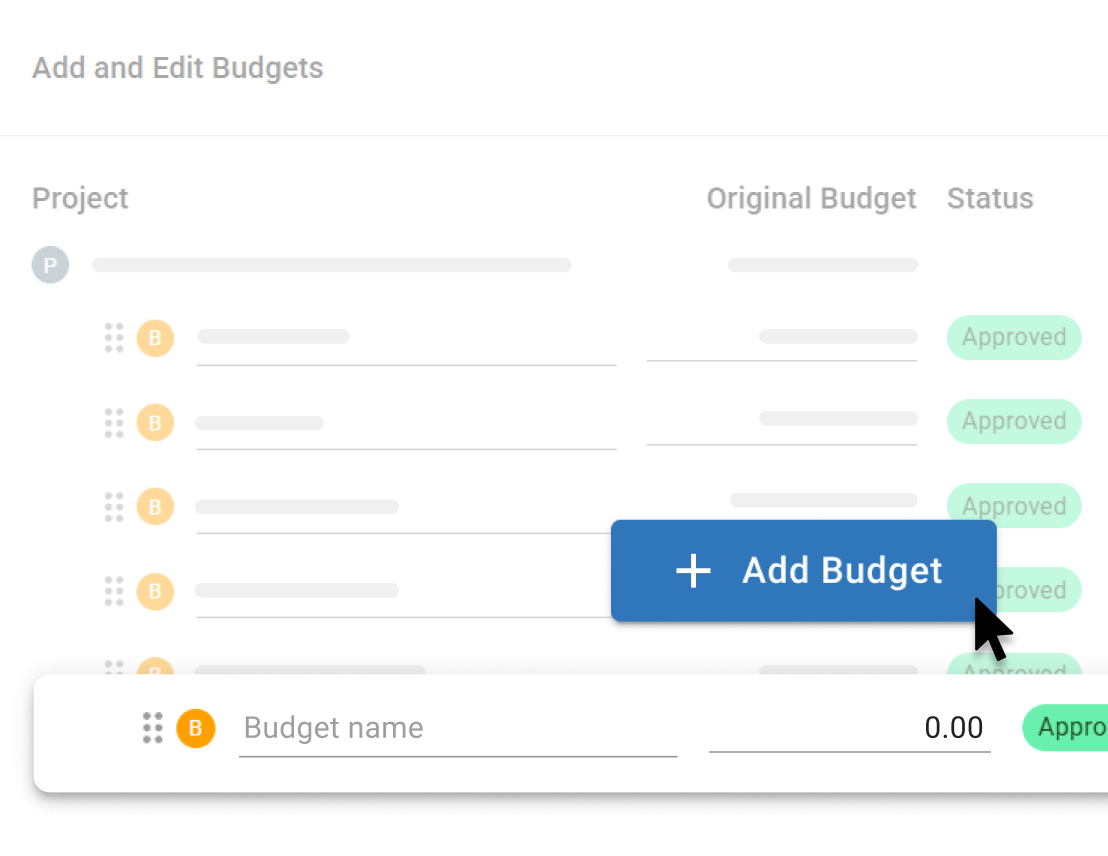Click the drag handle next to the Budget name field
Screen dimensions: 1108x856
(x=153, y=728)
